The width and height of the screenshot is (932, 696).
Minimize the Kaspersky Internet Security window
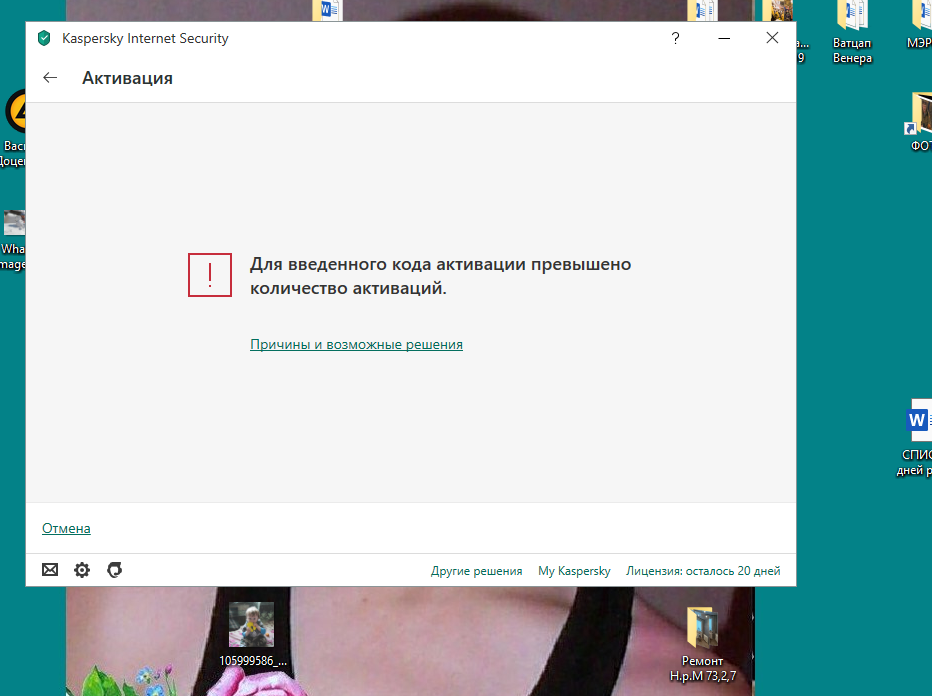pos(724,38)
